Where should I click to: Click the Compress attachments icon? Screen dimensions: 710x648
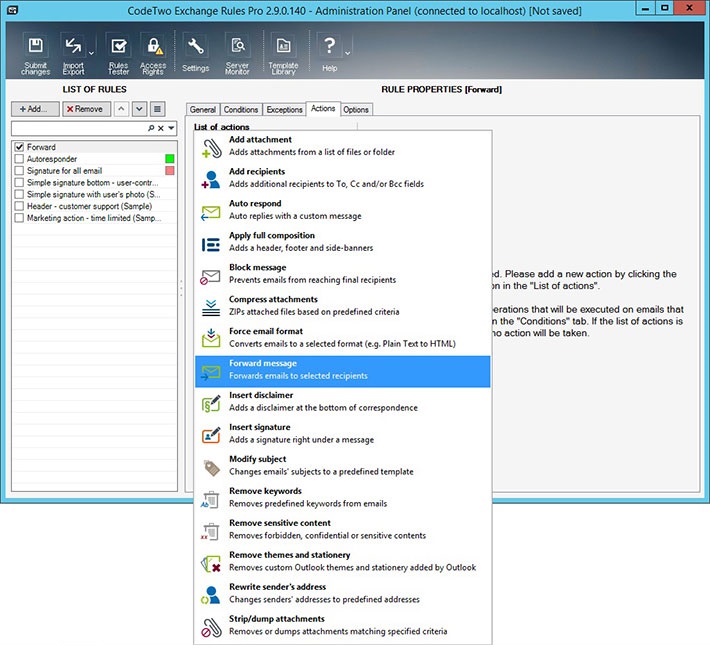211,307
